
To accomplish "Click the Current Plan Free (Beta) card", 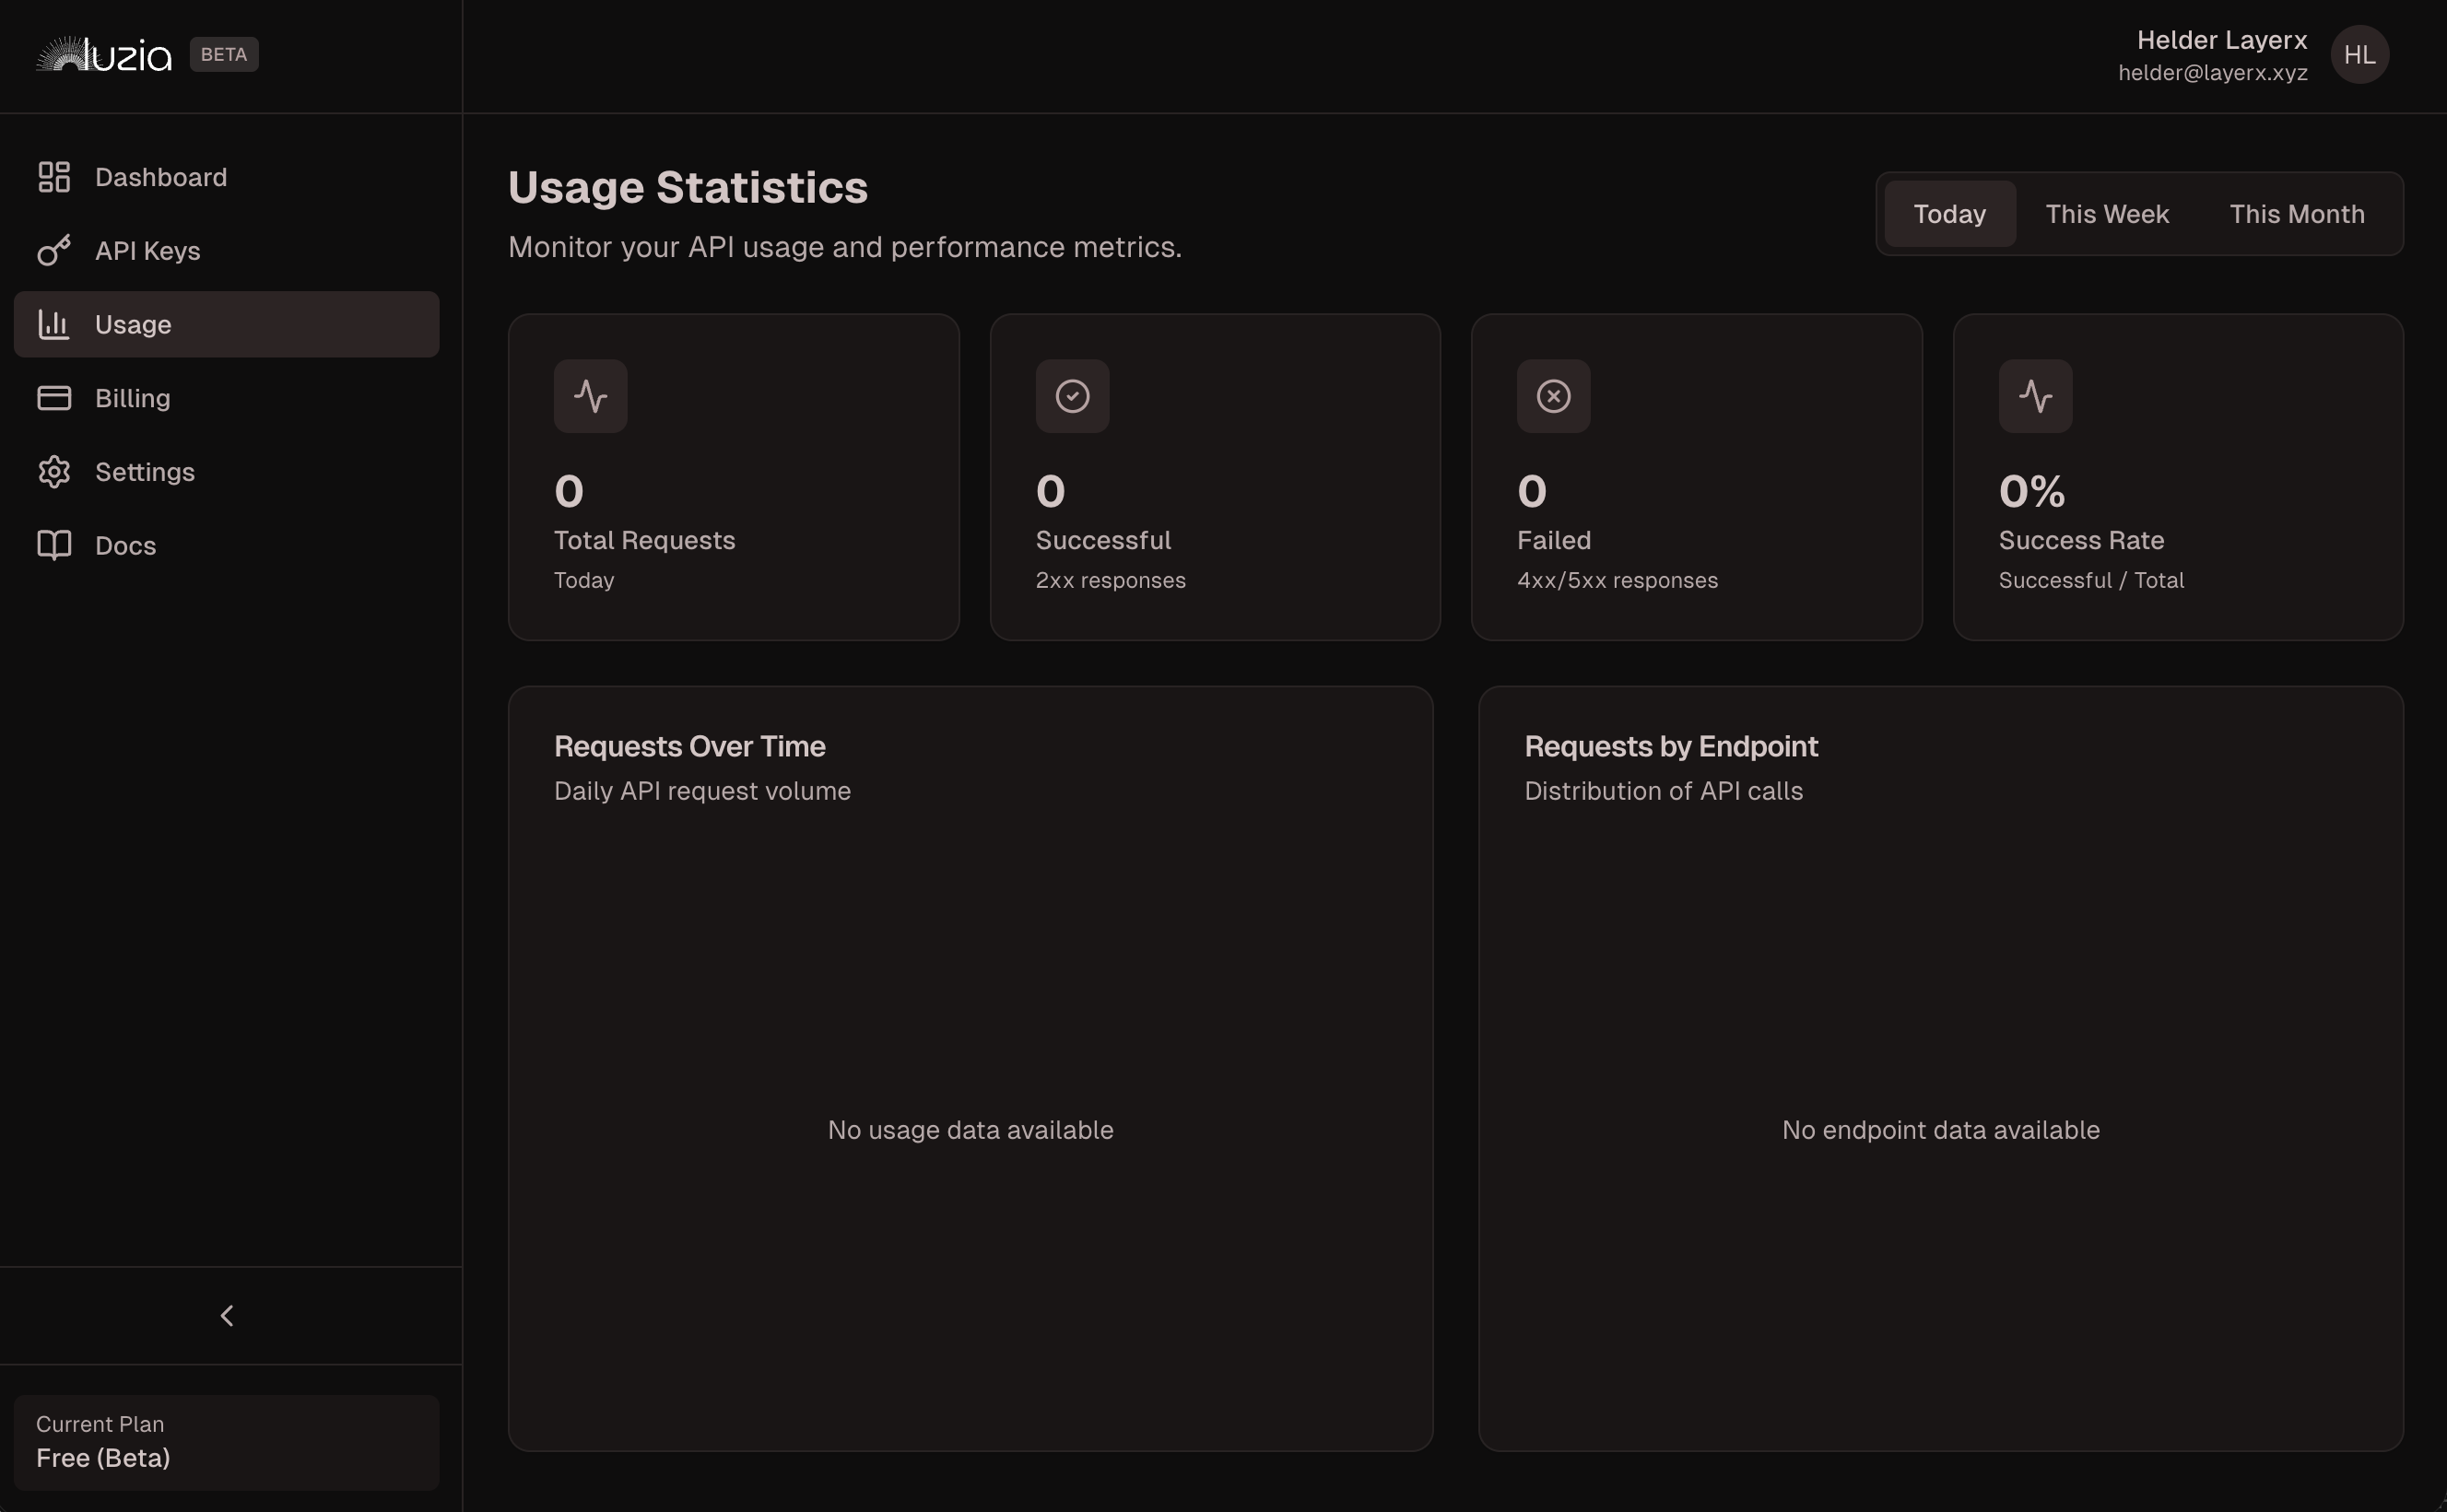I will [x=226, y=1441].
